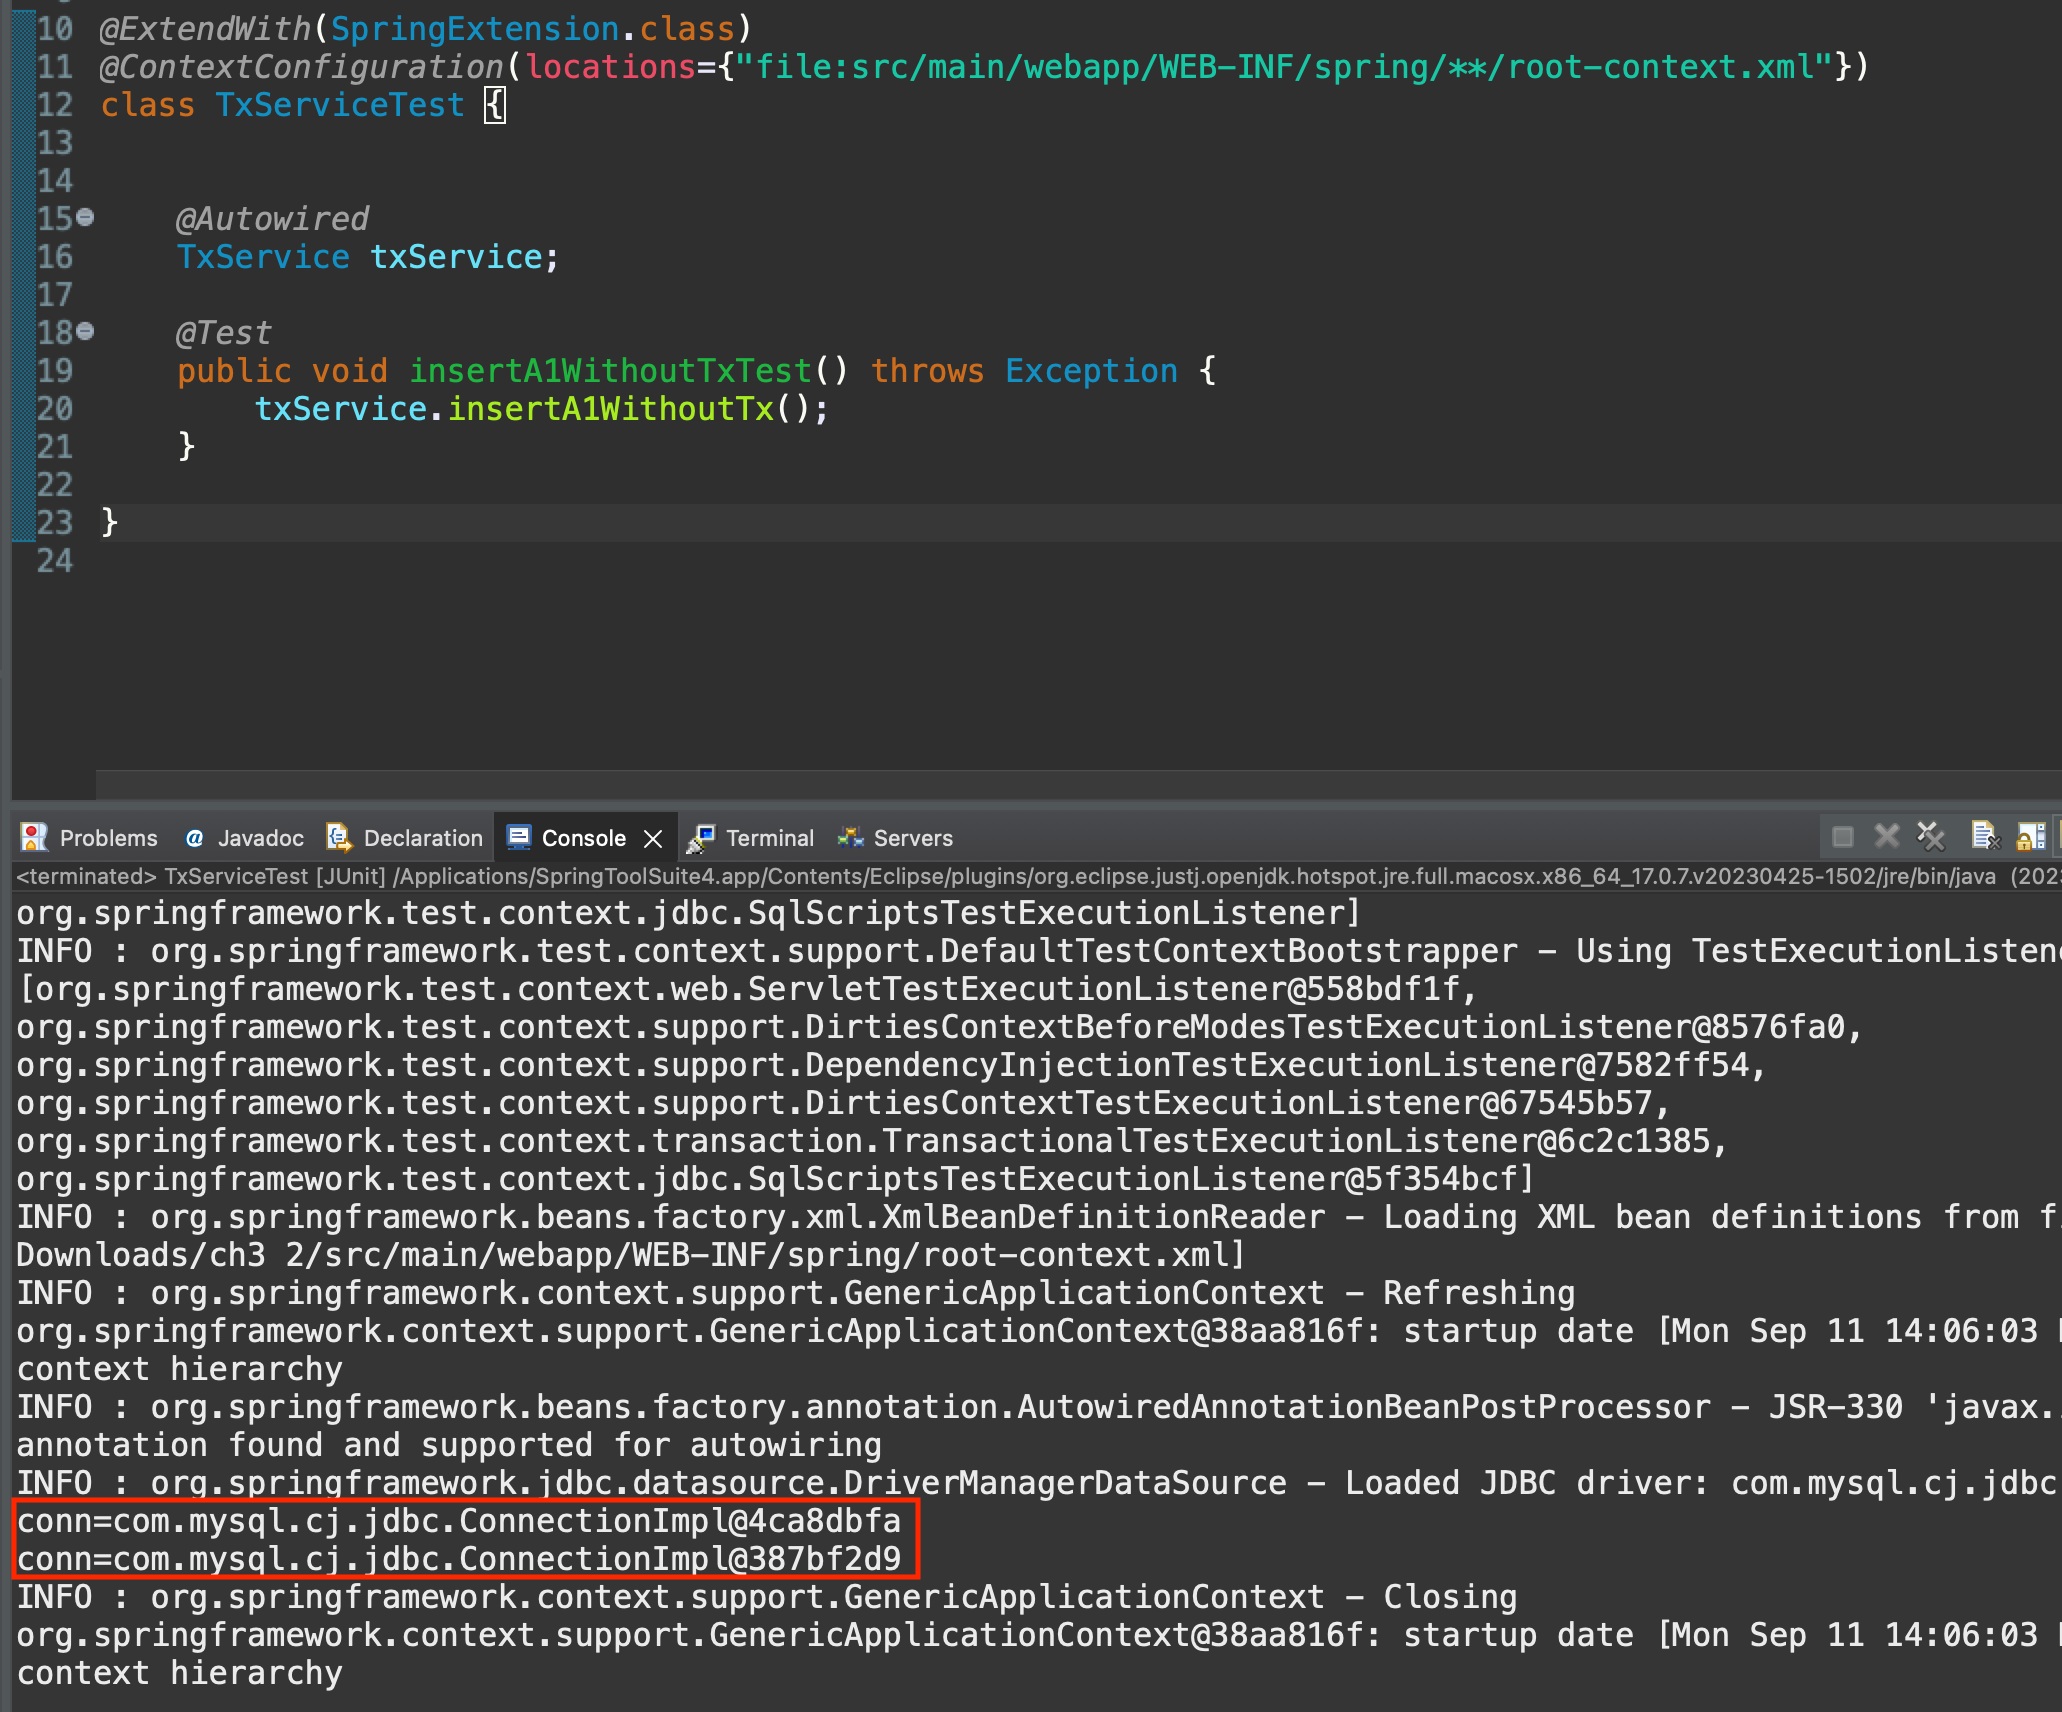The image size is (2062, 1712).
Task: Click Remove Launch single X icon
Action: (x=1886, y=836)
